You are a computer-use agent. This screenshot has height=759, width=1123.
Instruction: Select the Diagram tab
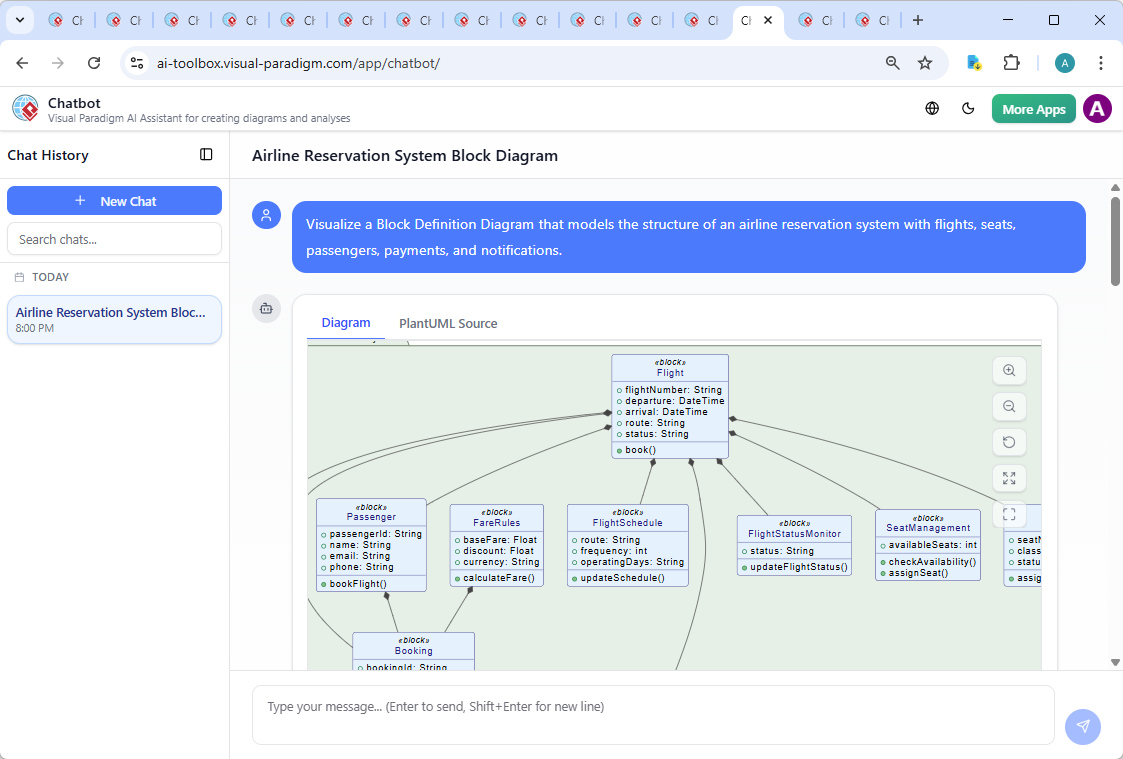click(346, 322)
